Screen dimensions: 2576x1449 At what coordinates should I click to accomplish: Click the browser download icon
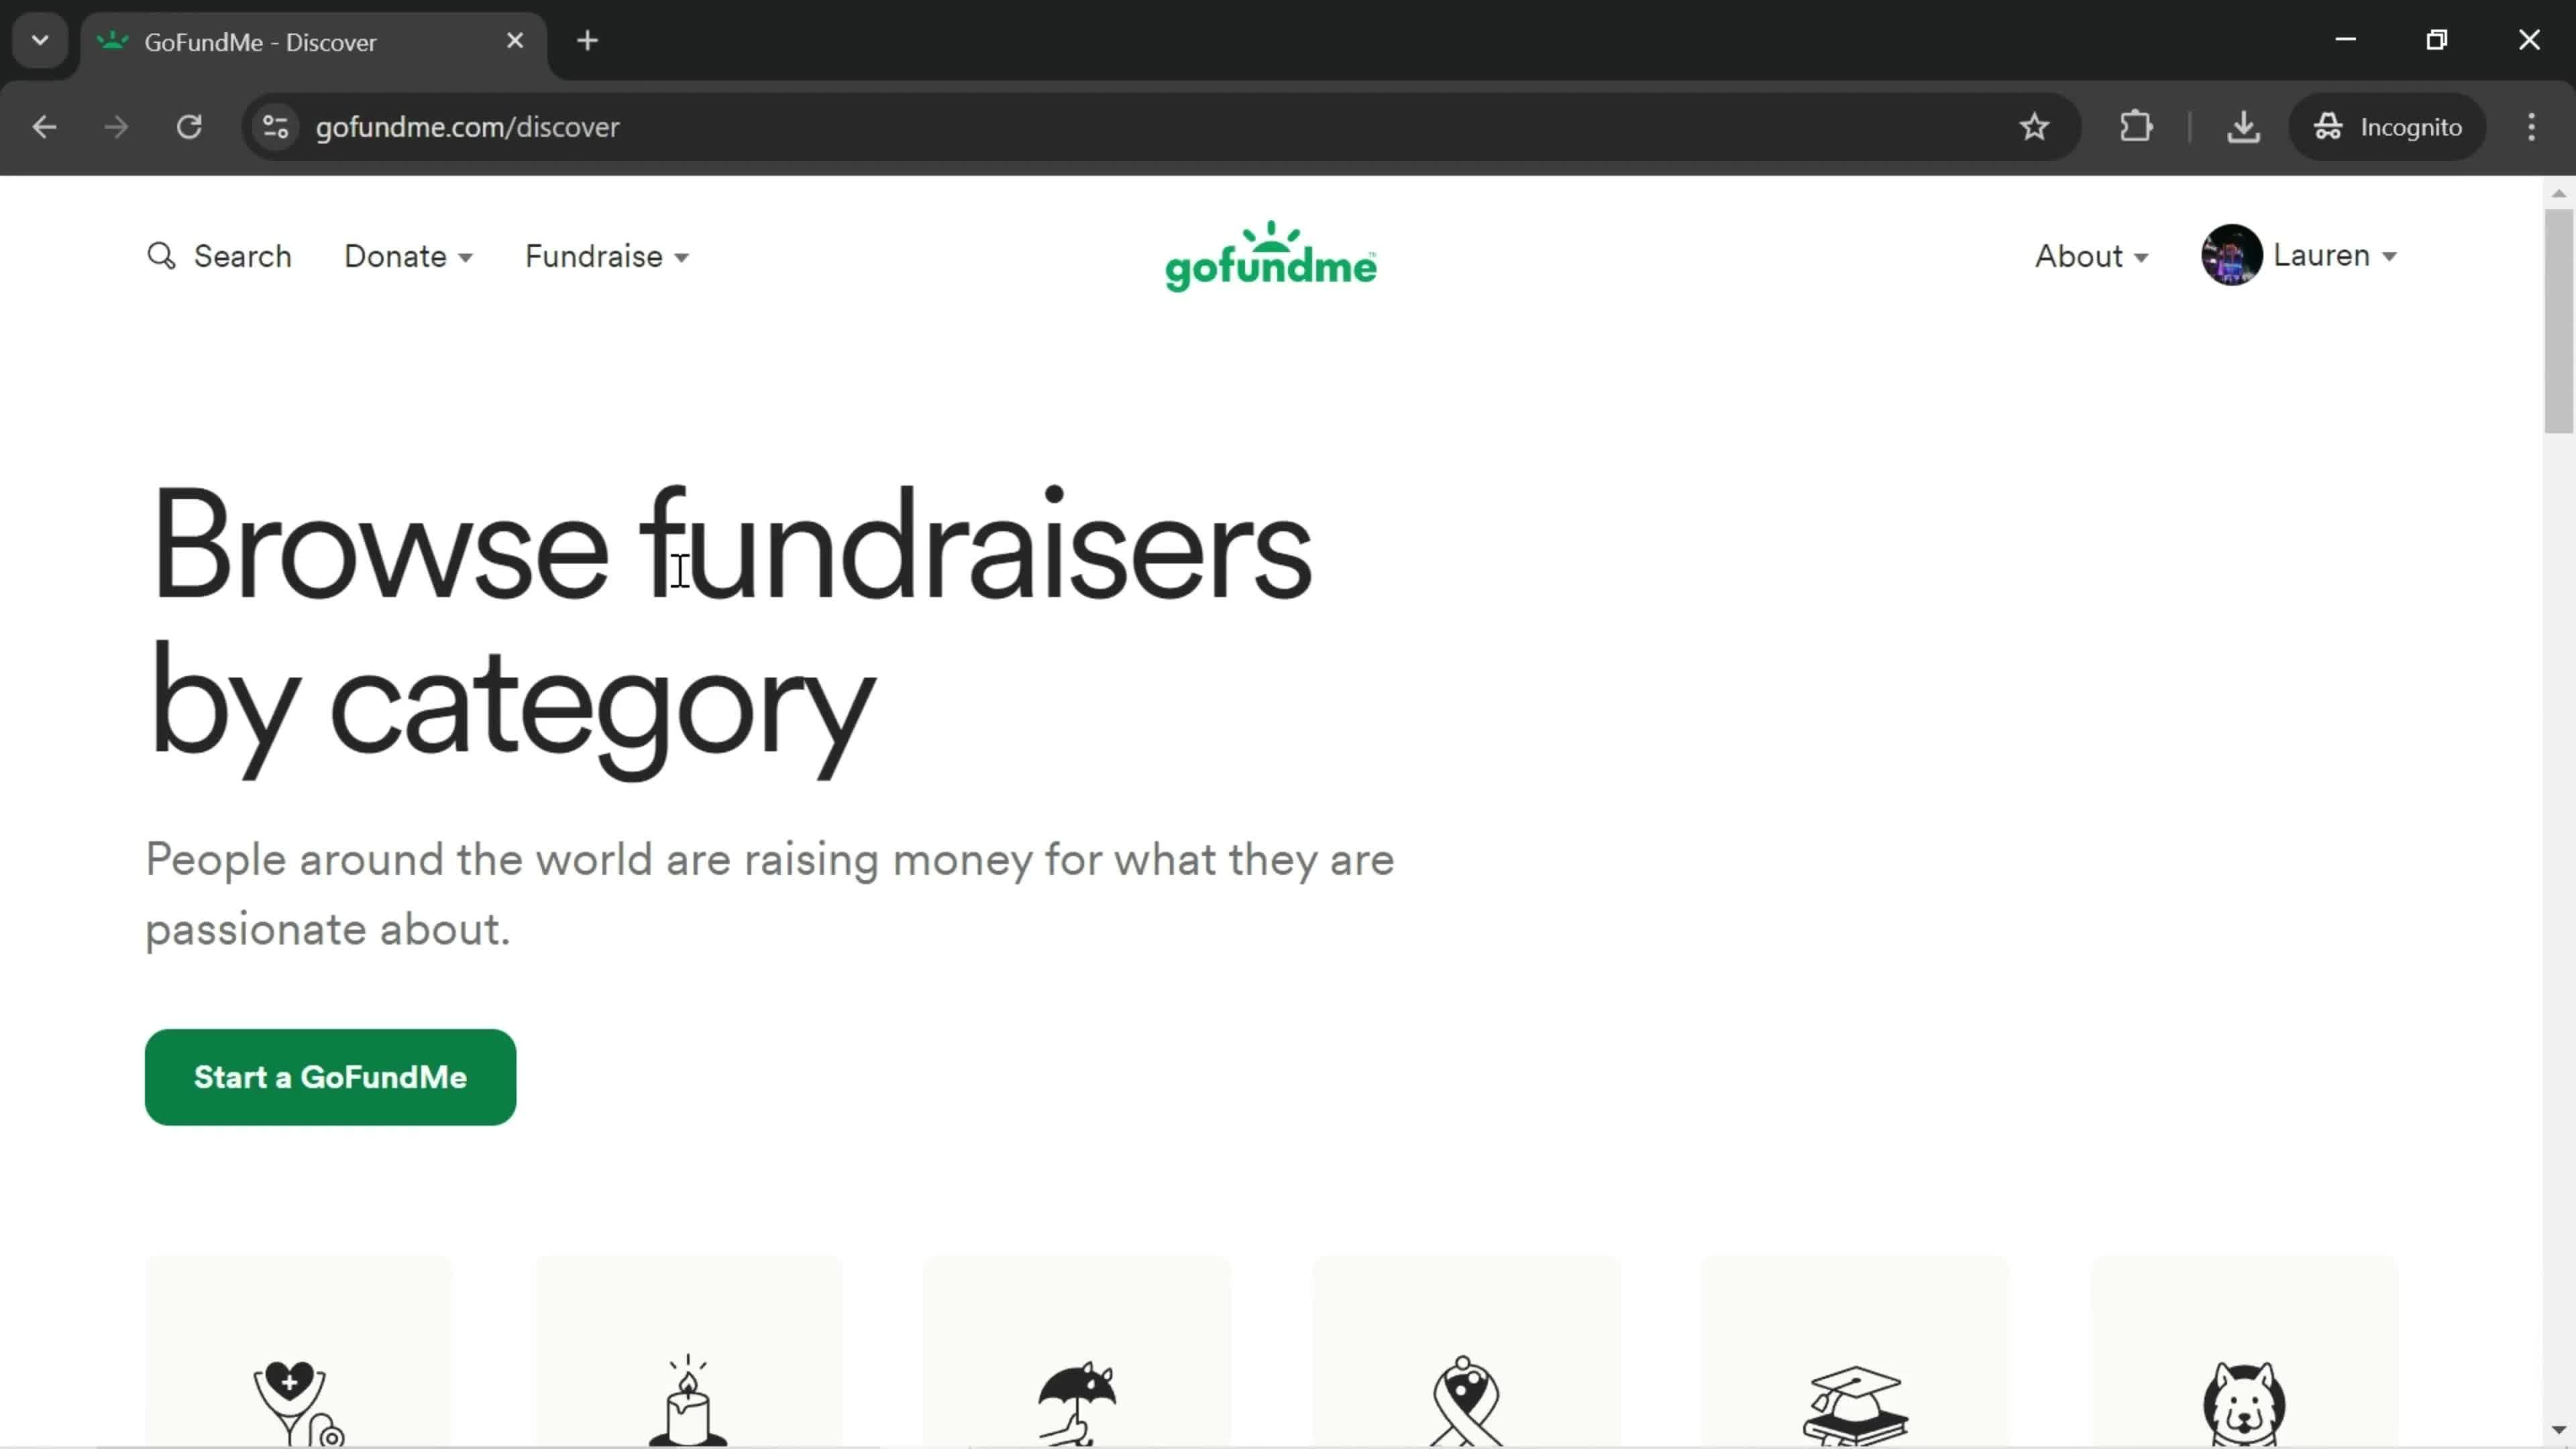click(2243, 125)
